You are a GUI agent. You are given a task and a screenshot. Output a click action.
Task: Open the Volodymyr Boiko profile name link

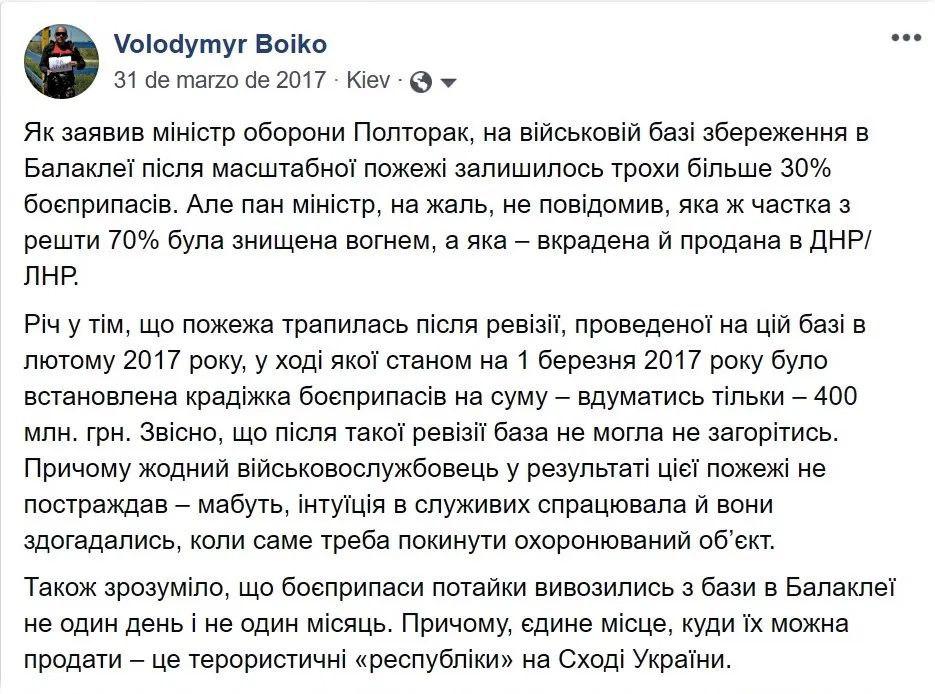[220, 45]
